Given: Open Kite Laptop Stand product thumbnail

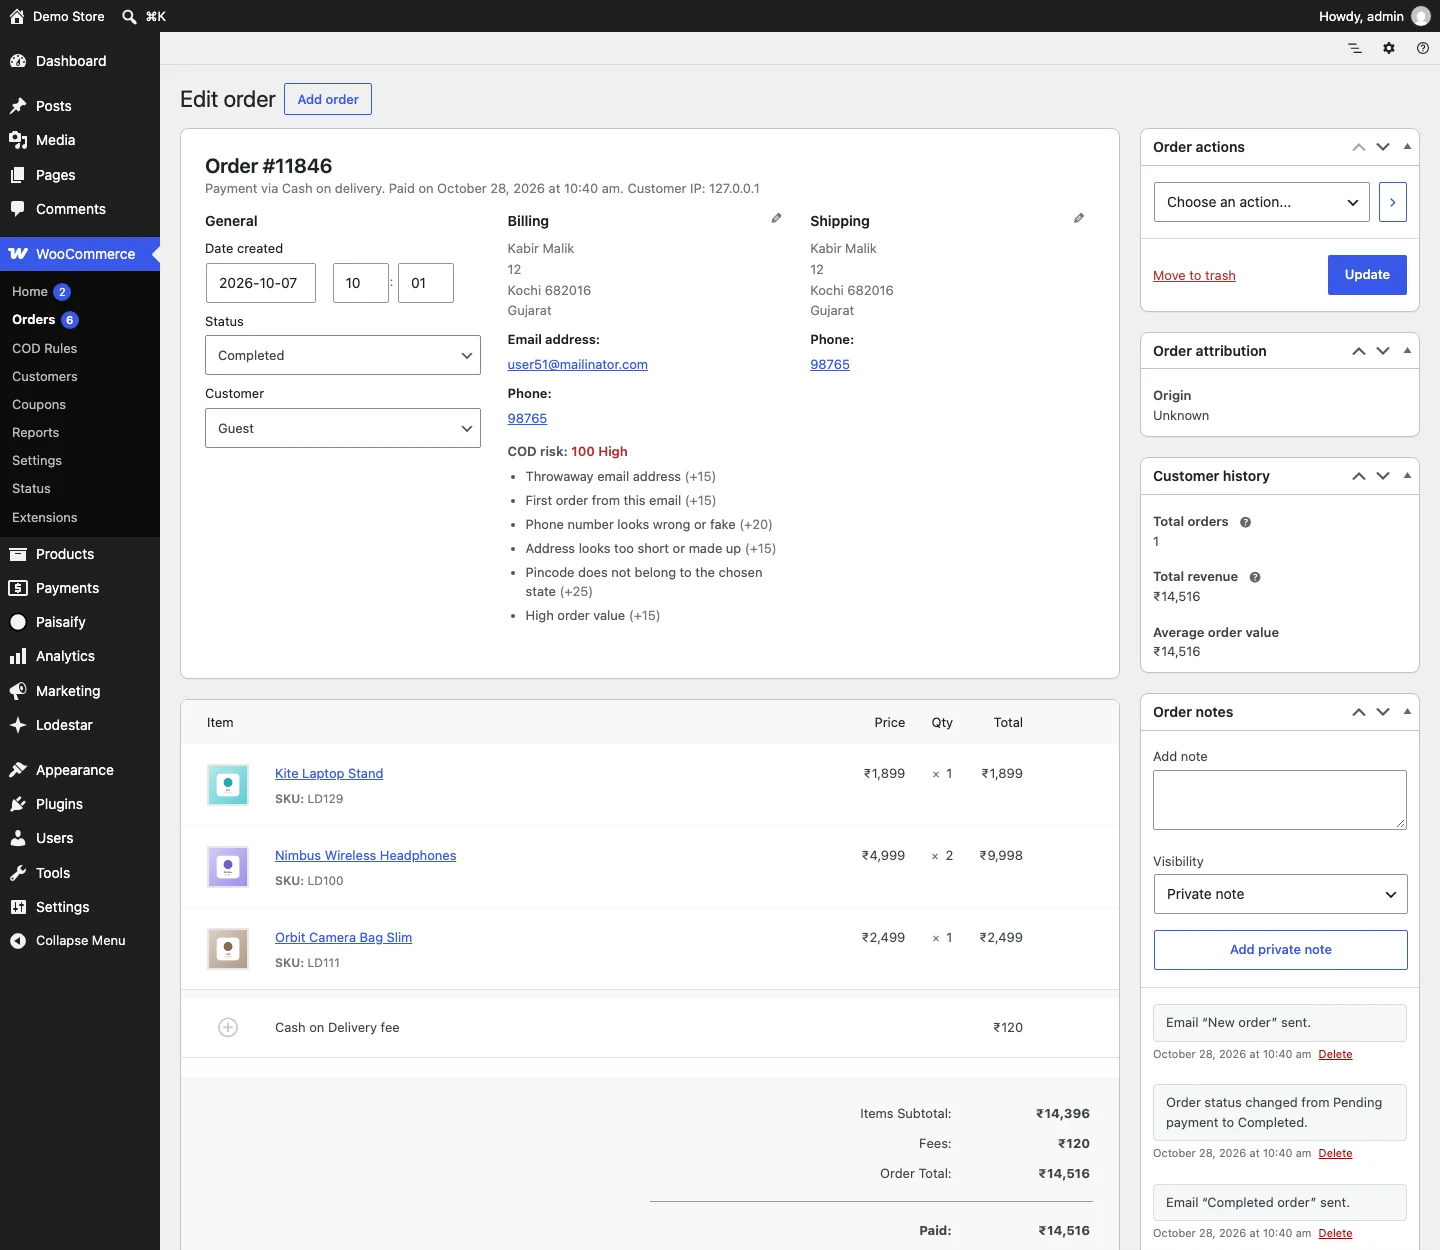Looking at the screenshot, I should pyautogui.click(x=228, y=785).
